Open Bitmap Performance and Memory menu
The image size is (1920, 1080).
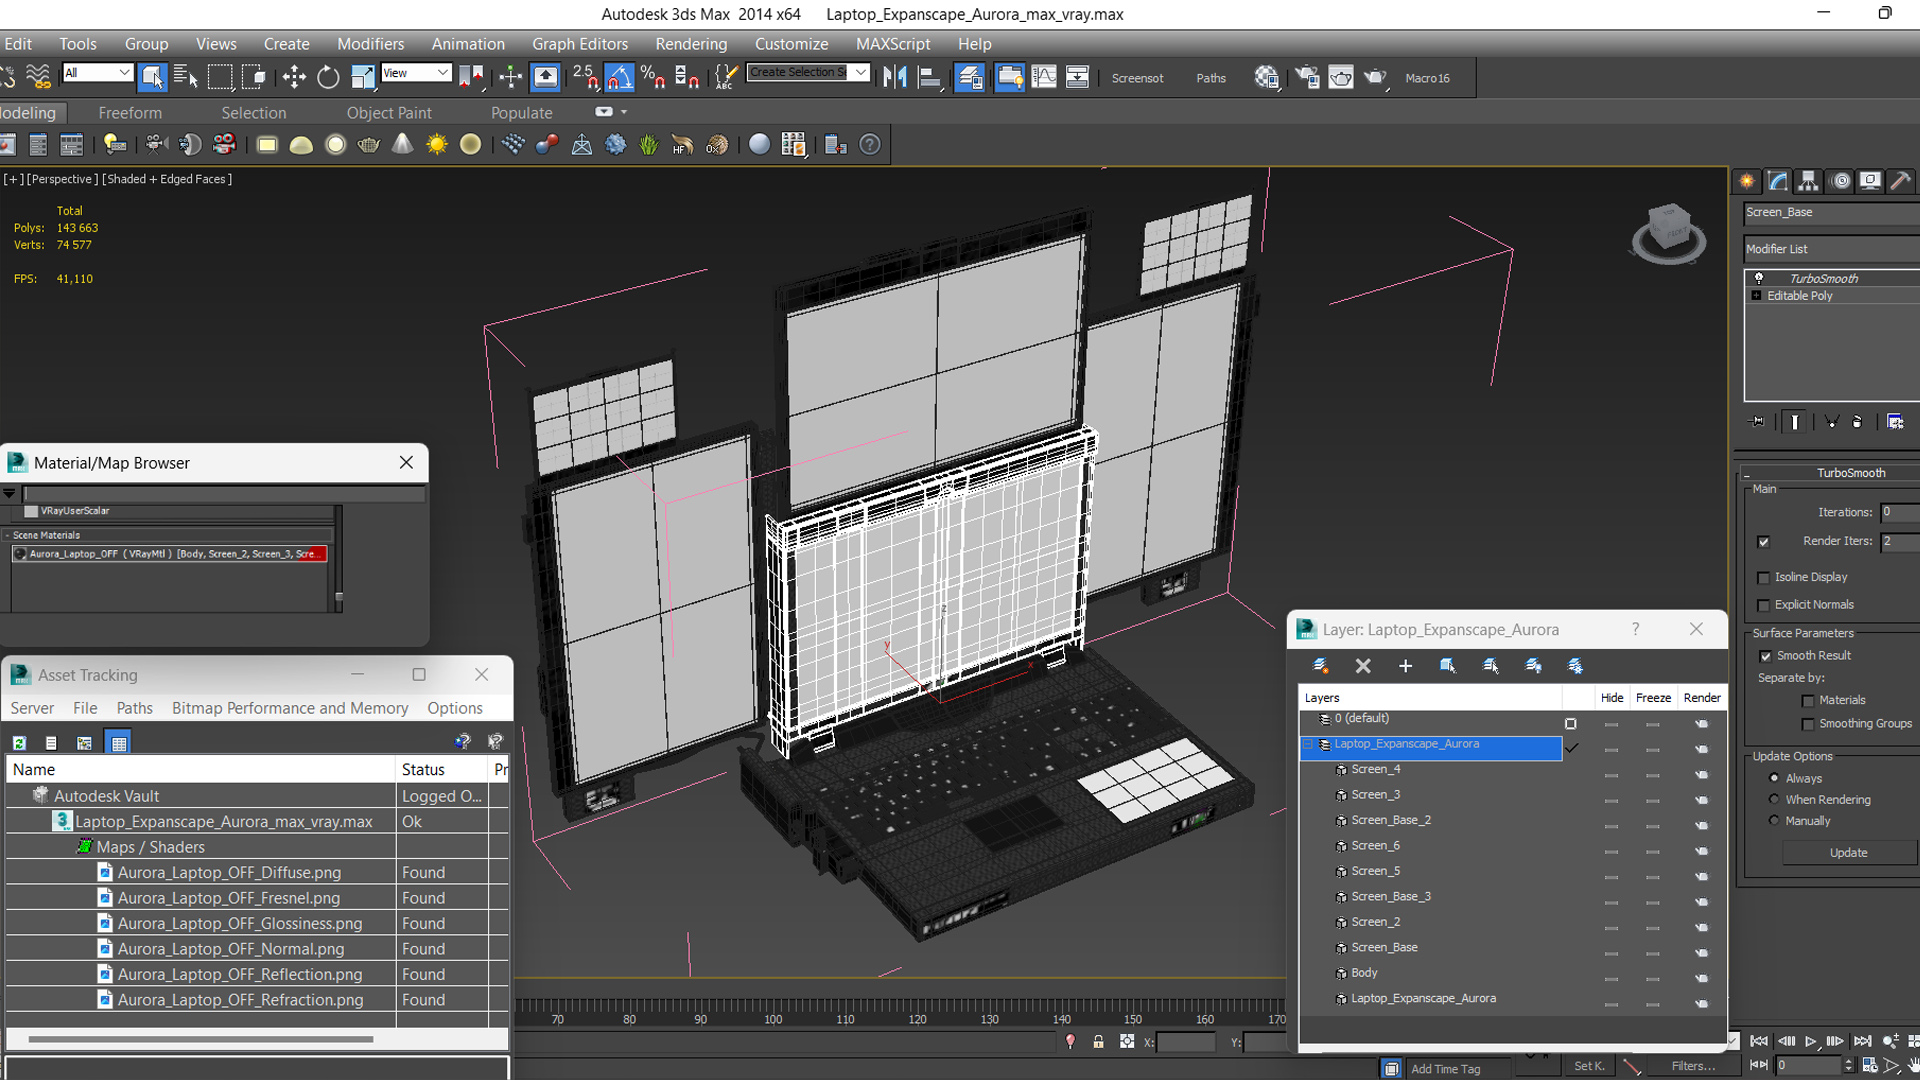tap(290, 708)
